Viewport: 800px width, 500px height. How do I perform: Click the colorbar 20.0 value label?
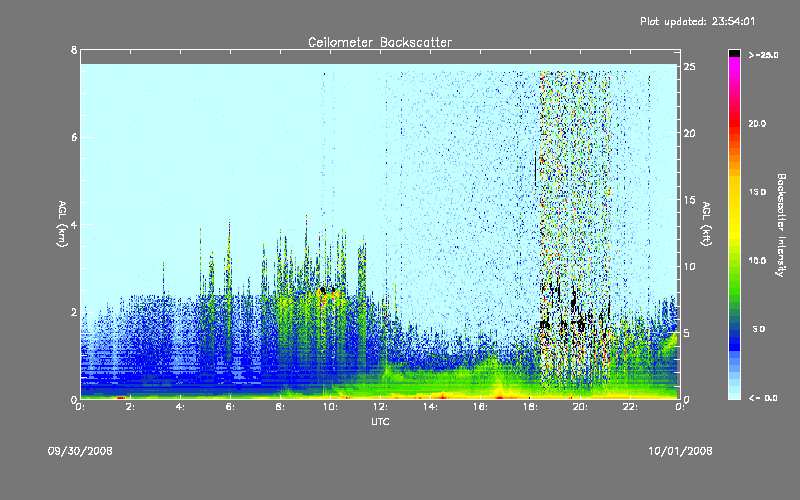[757, 124]
